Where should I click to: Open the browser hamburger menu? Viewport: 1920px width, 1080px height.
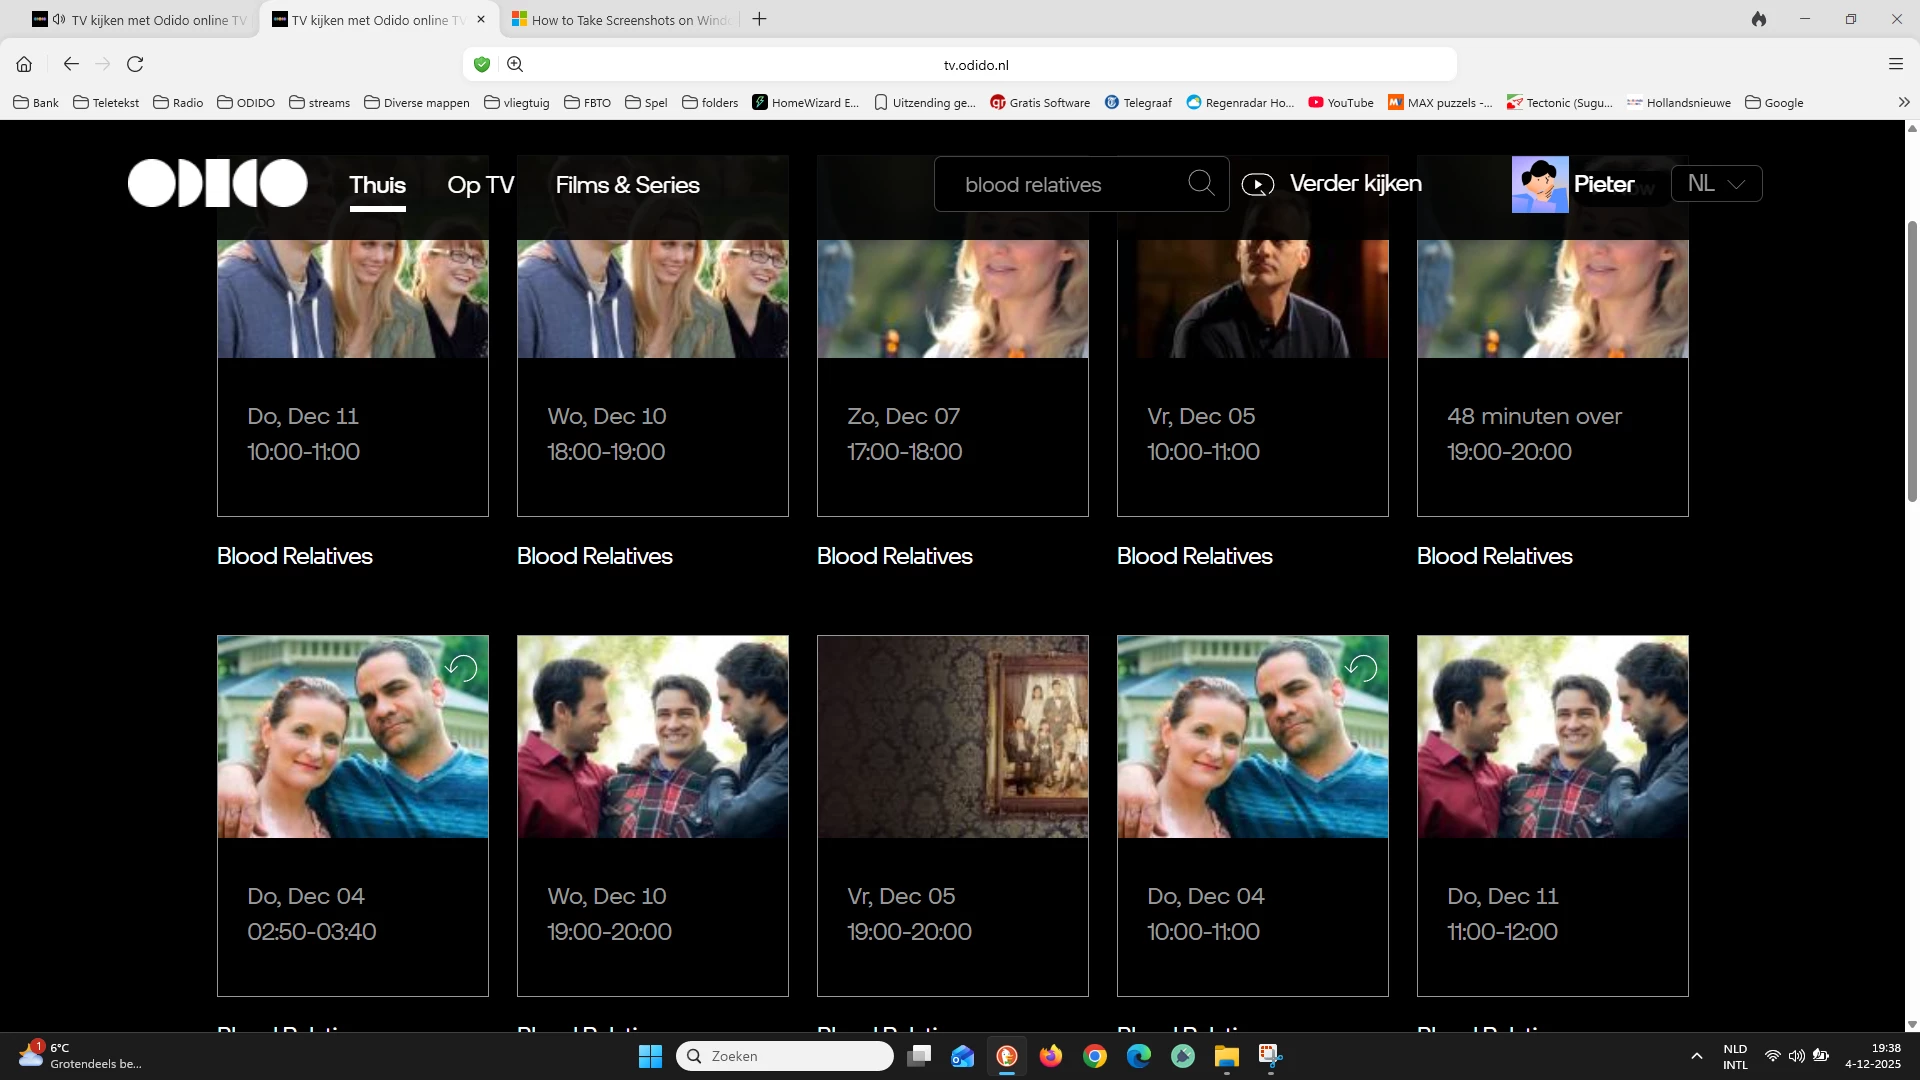[x=1895, y=64]
